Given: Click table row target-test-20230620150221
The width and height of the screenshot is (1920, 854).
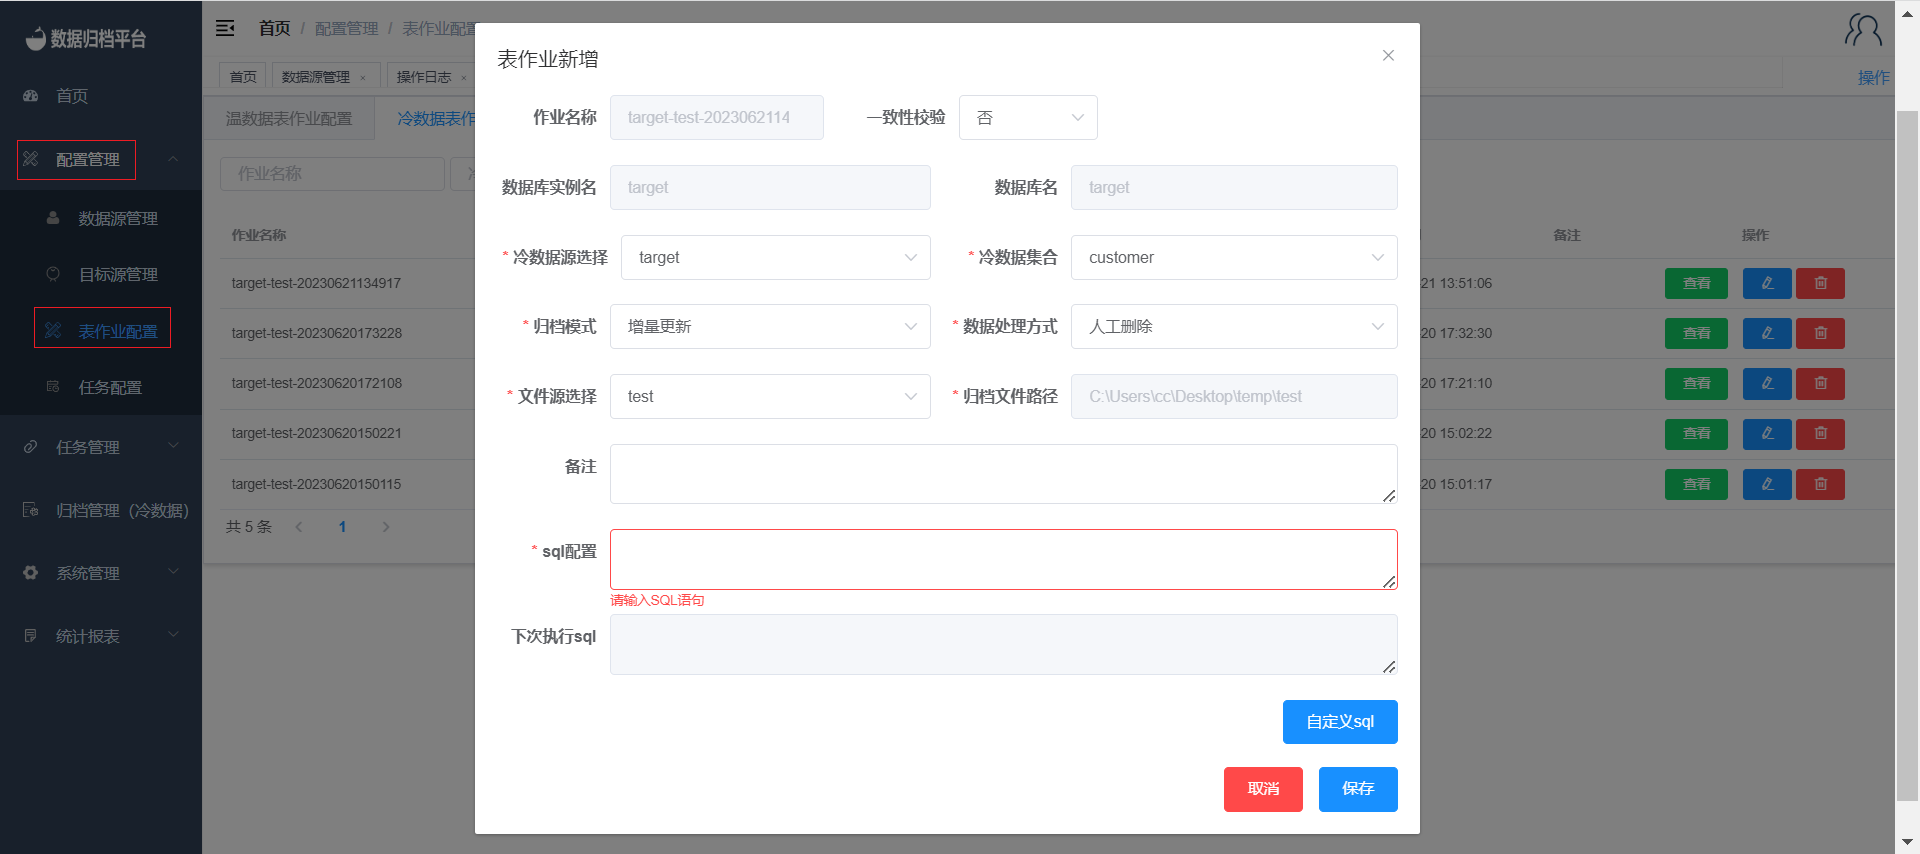Looking at the screenshot, I should [317, 433].
